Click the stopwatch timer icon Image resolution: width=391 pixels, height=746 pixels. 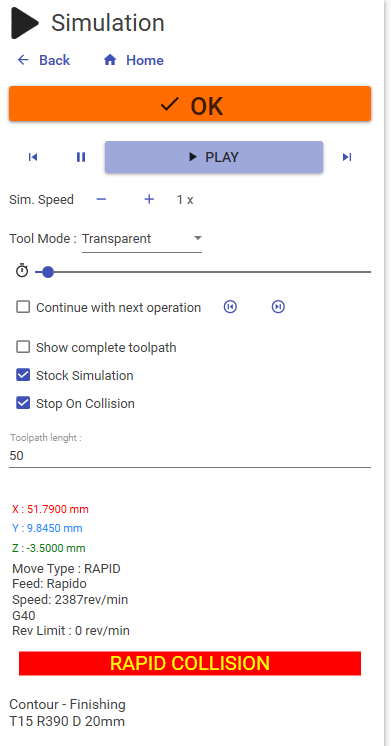click(22, 271)
